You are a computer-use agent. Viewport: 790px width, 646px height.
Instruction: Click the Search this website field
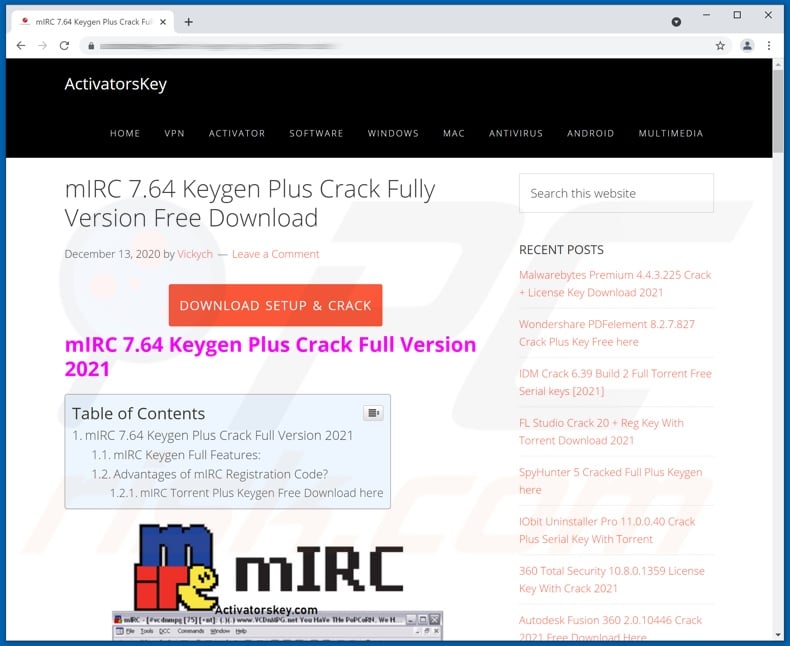point(616,193)
